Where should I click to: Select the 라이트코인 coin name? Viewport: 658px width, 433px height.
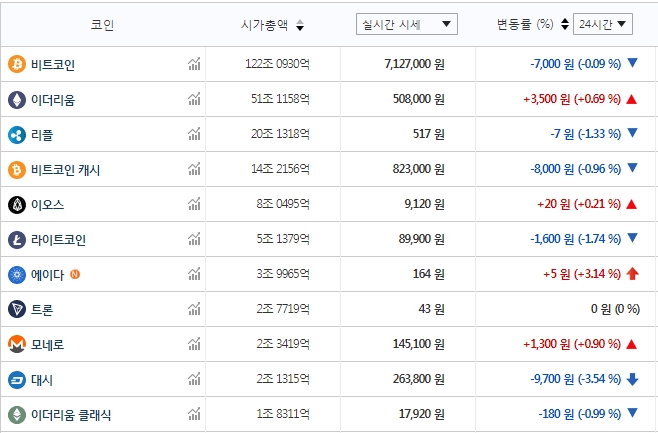click(x=59, y=240)
